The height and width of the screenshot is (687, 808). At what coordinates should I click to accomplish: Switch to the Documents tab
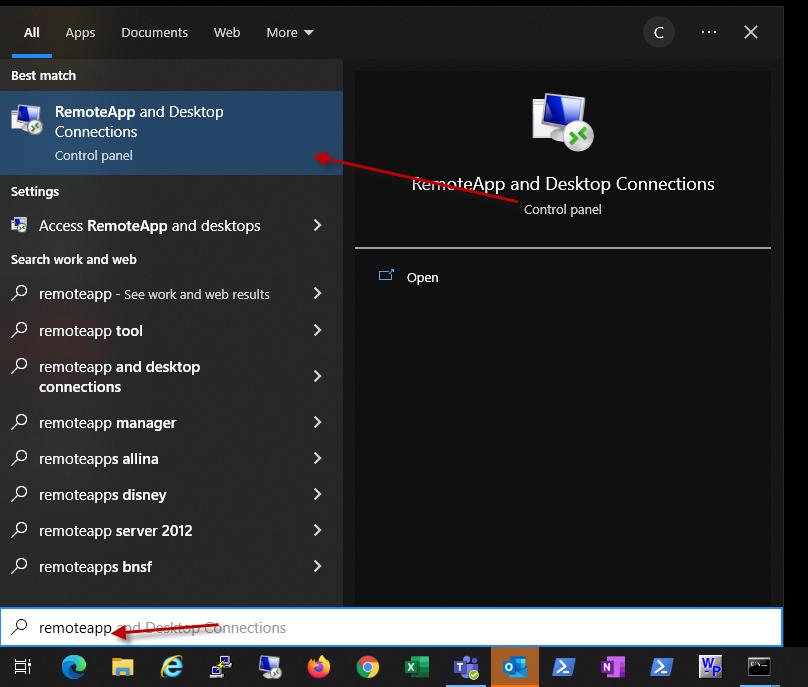pos(154,32)
